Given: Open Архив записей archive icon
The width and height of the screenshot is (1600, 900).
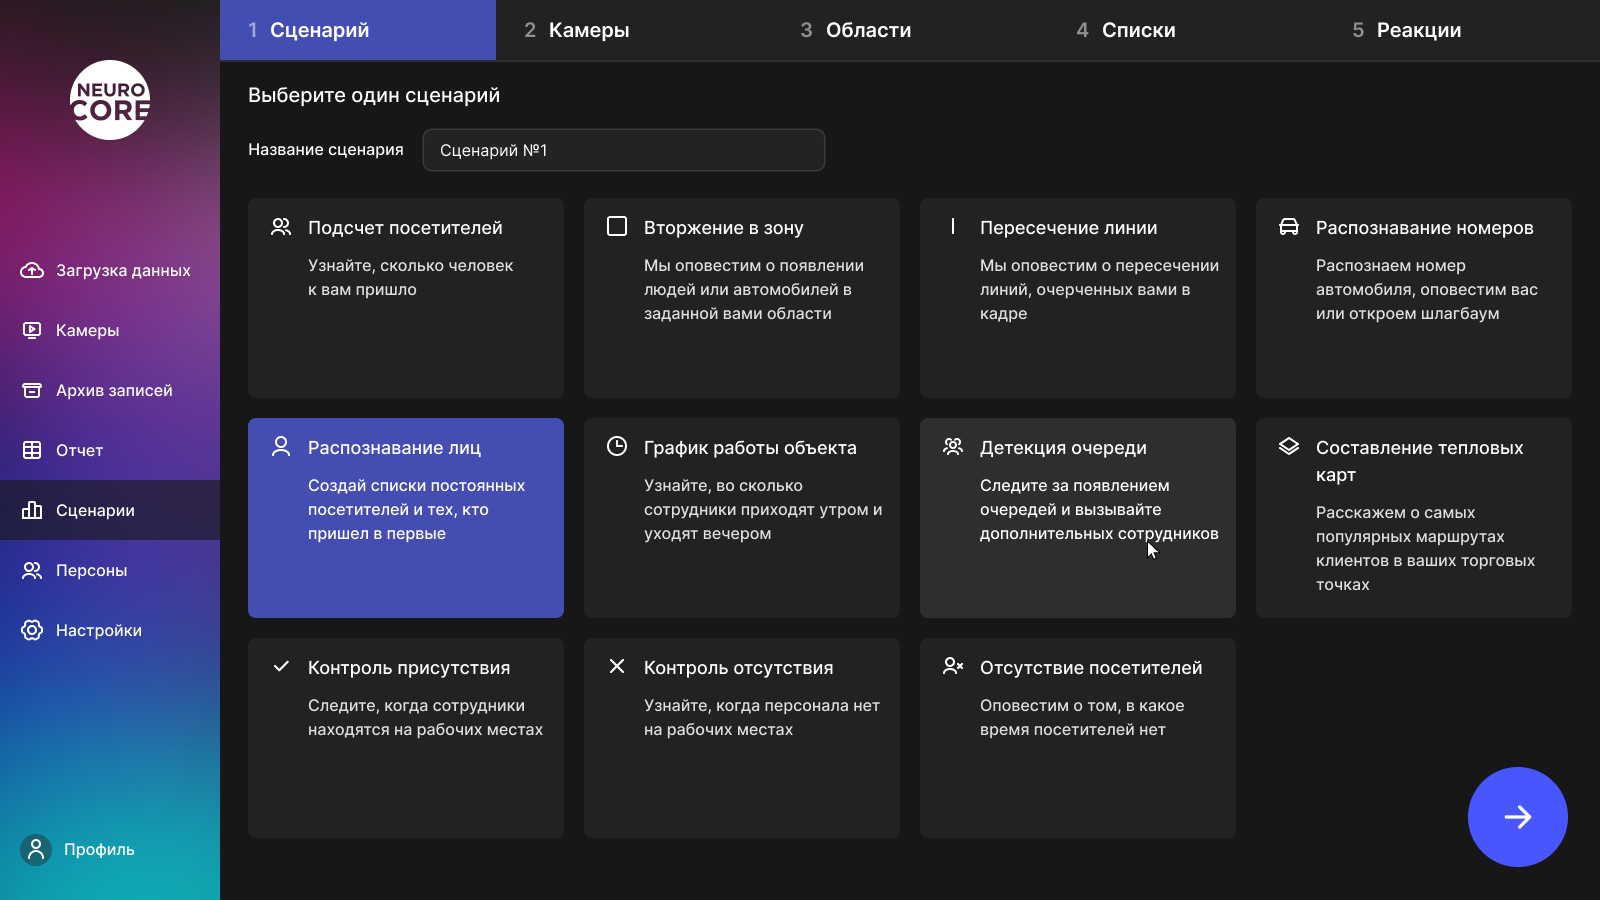Looking at the screenshot, I should click(x=32, y=390).
